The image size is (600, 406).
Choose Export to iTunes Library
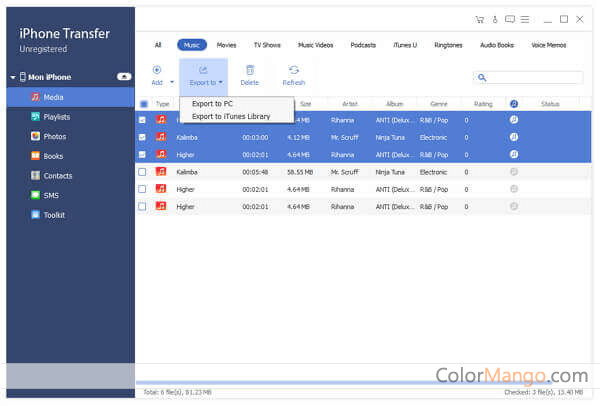coord(230,116)
